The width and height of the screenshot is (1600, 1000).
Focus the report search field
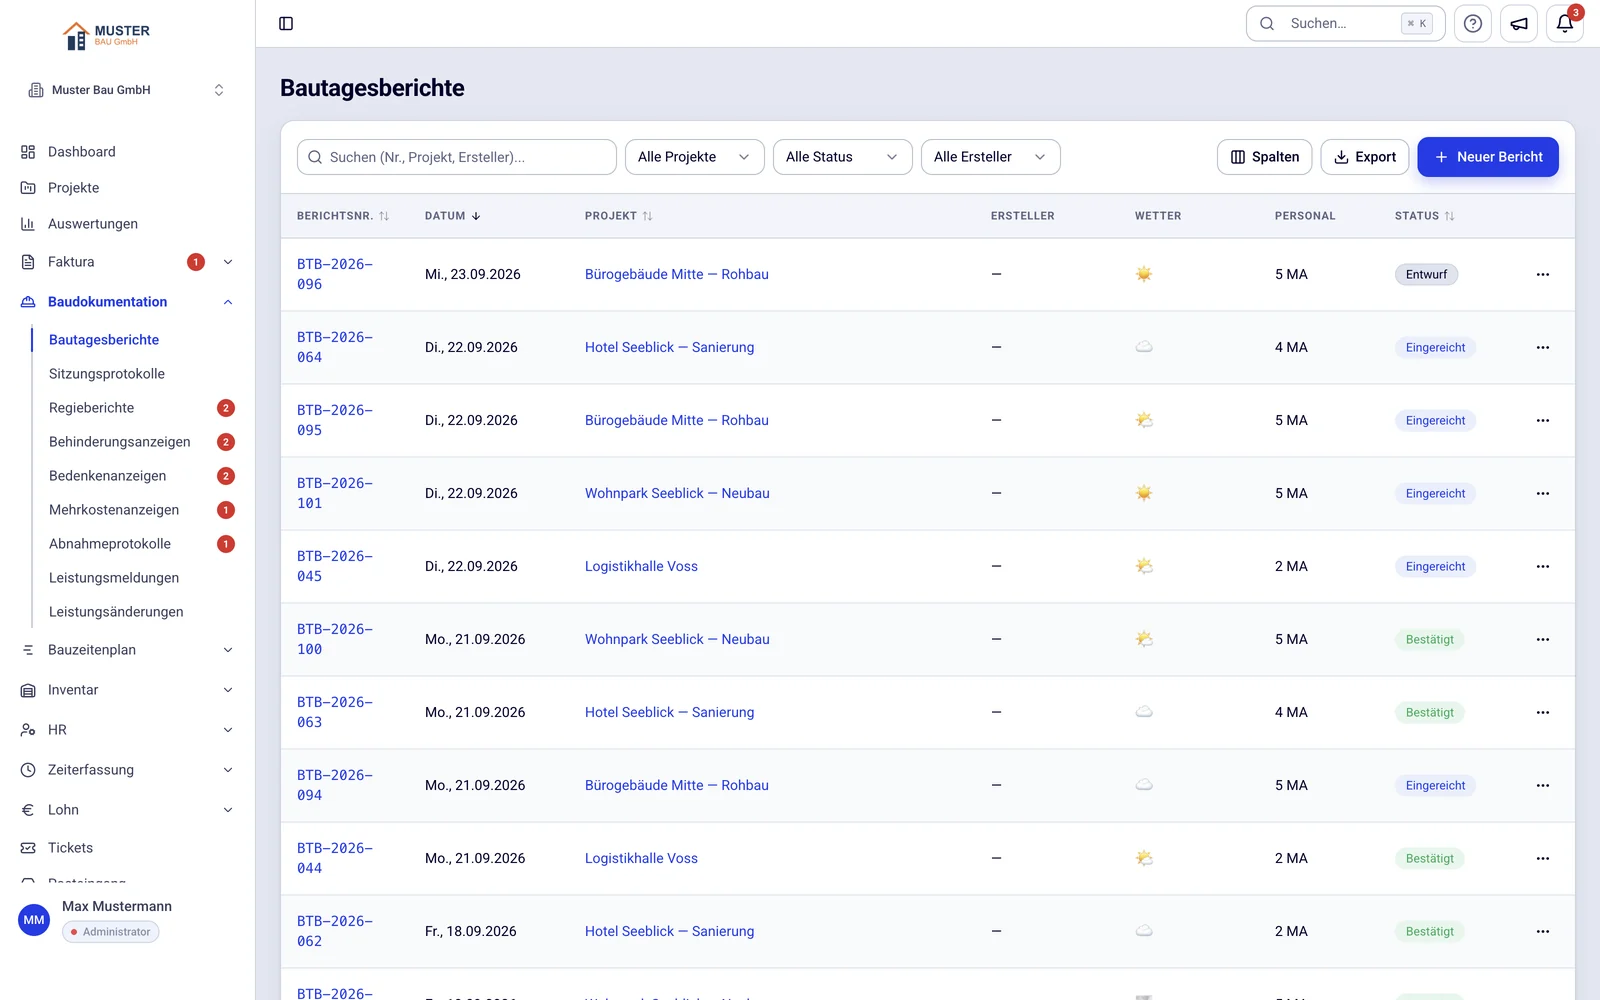(x=457, y=157)
